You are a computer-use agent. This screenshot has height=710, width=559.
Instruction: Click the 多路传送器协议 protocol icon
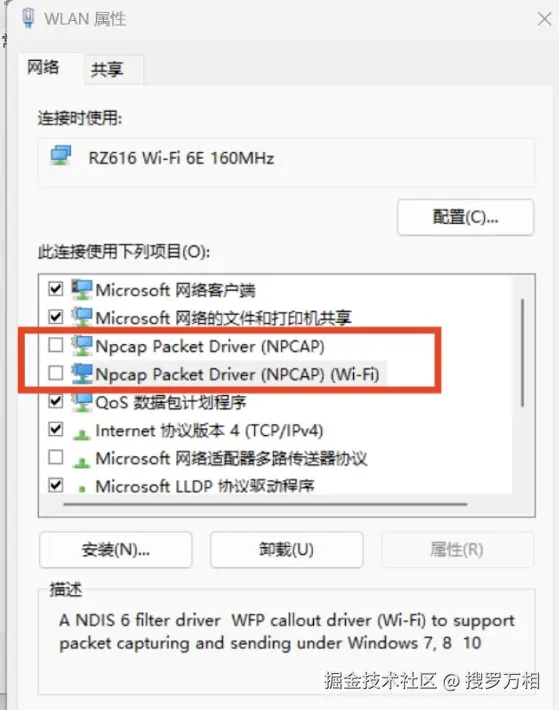point(81,463)
